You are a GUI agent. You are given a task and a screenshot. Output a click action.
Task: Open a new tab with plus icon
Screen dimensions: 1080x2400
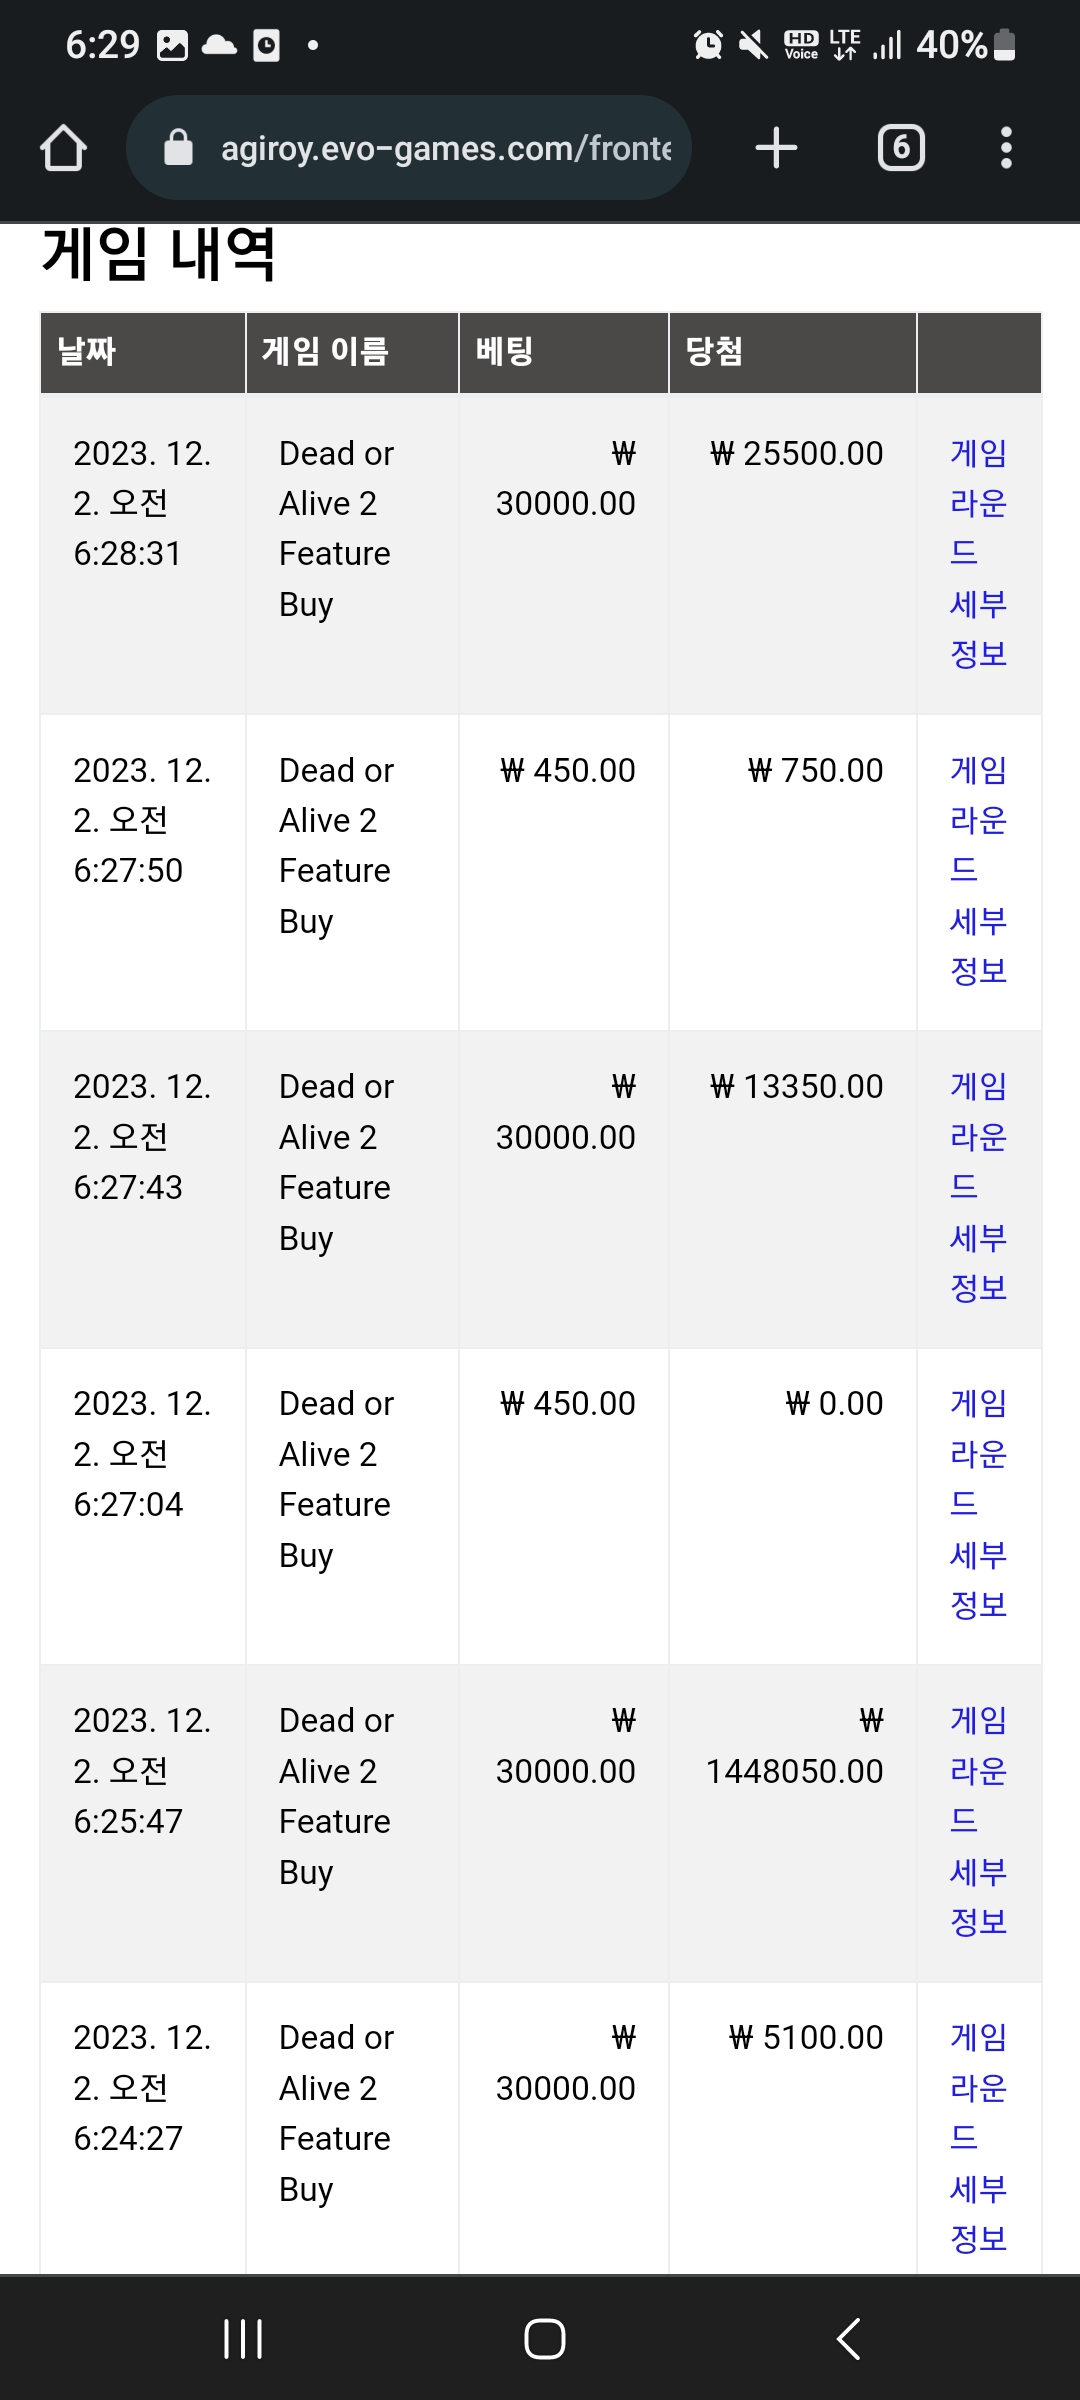(776, 148)
